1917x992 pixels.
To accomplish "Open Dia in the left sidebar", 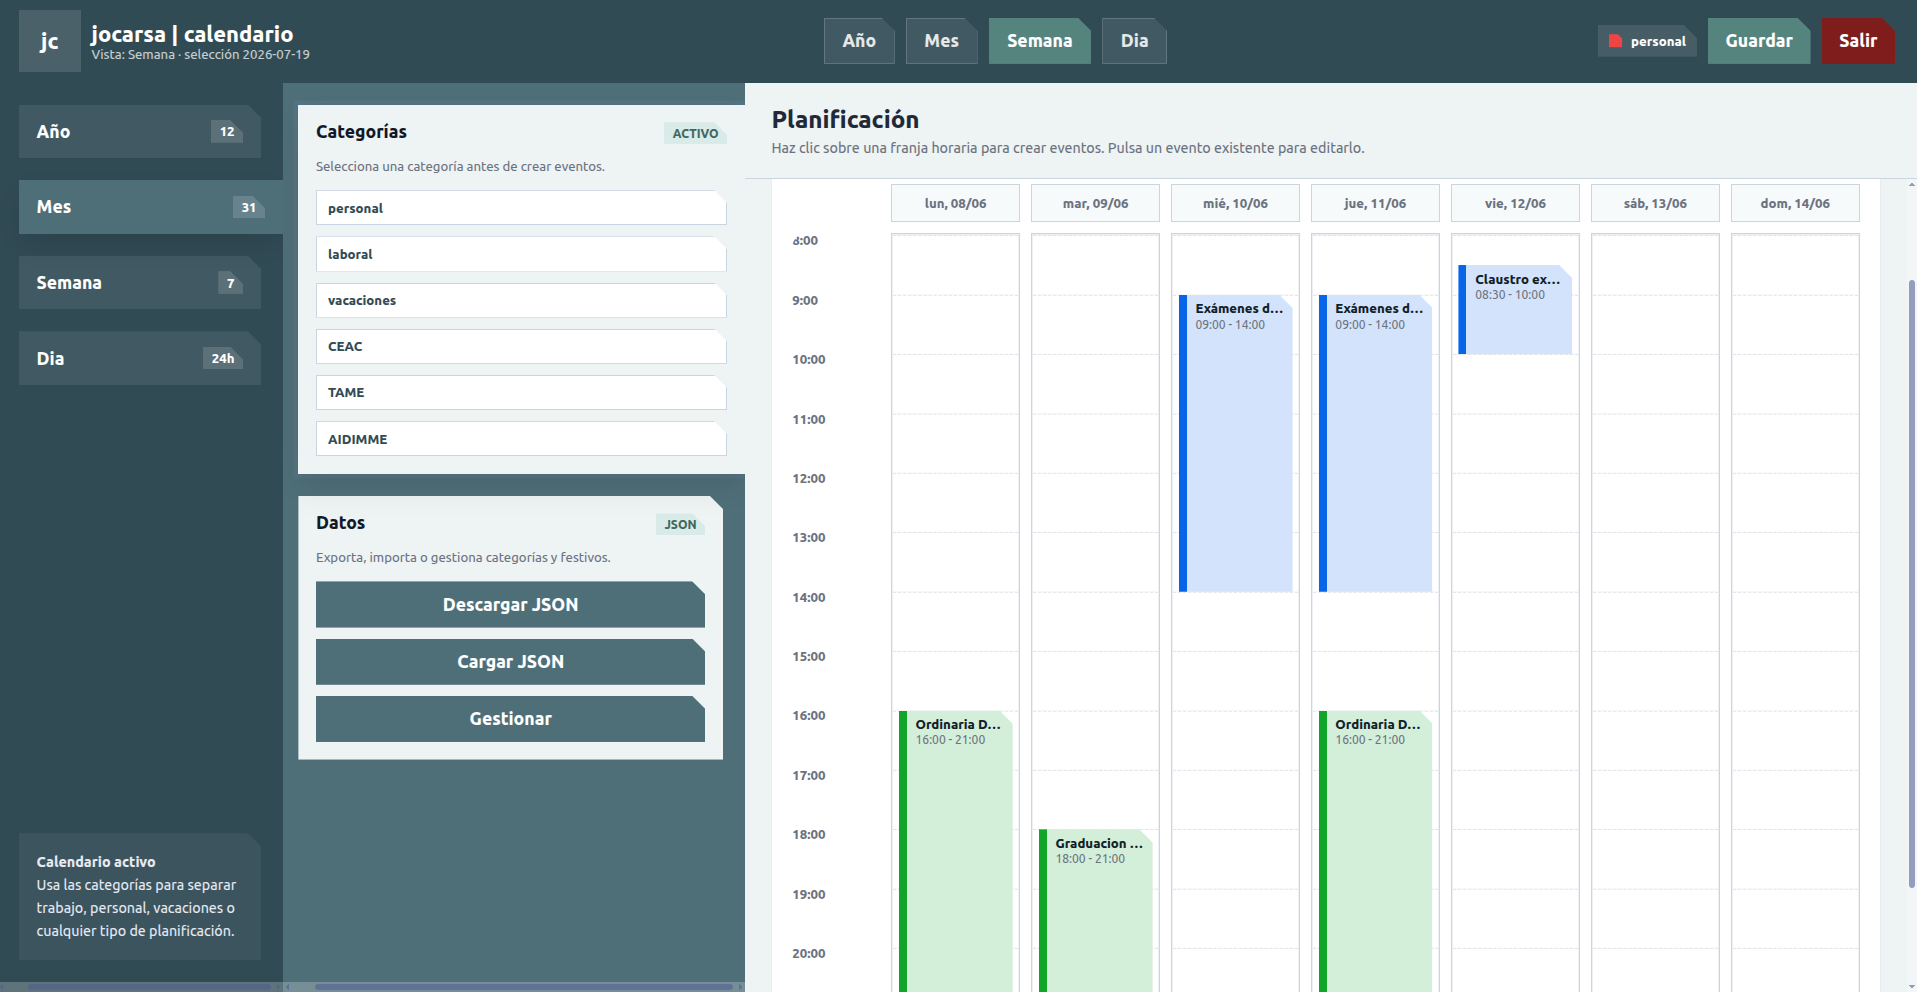I will point(140,358).
